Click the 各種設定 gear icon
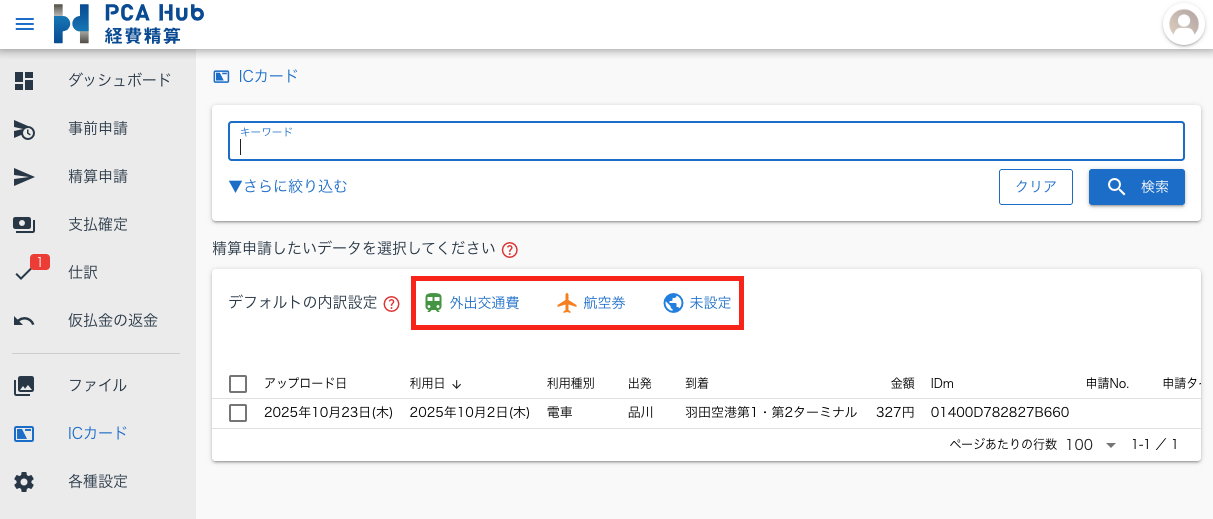 click(24, 481)
